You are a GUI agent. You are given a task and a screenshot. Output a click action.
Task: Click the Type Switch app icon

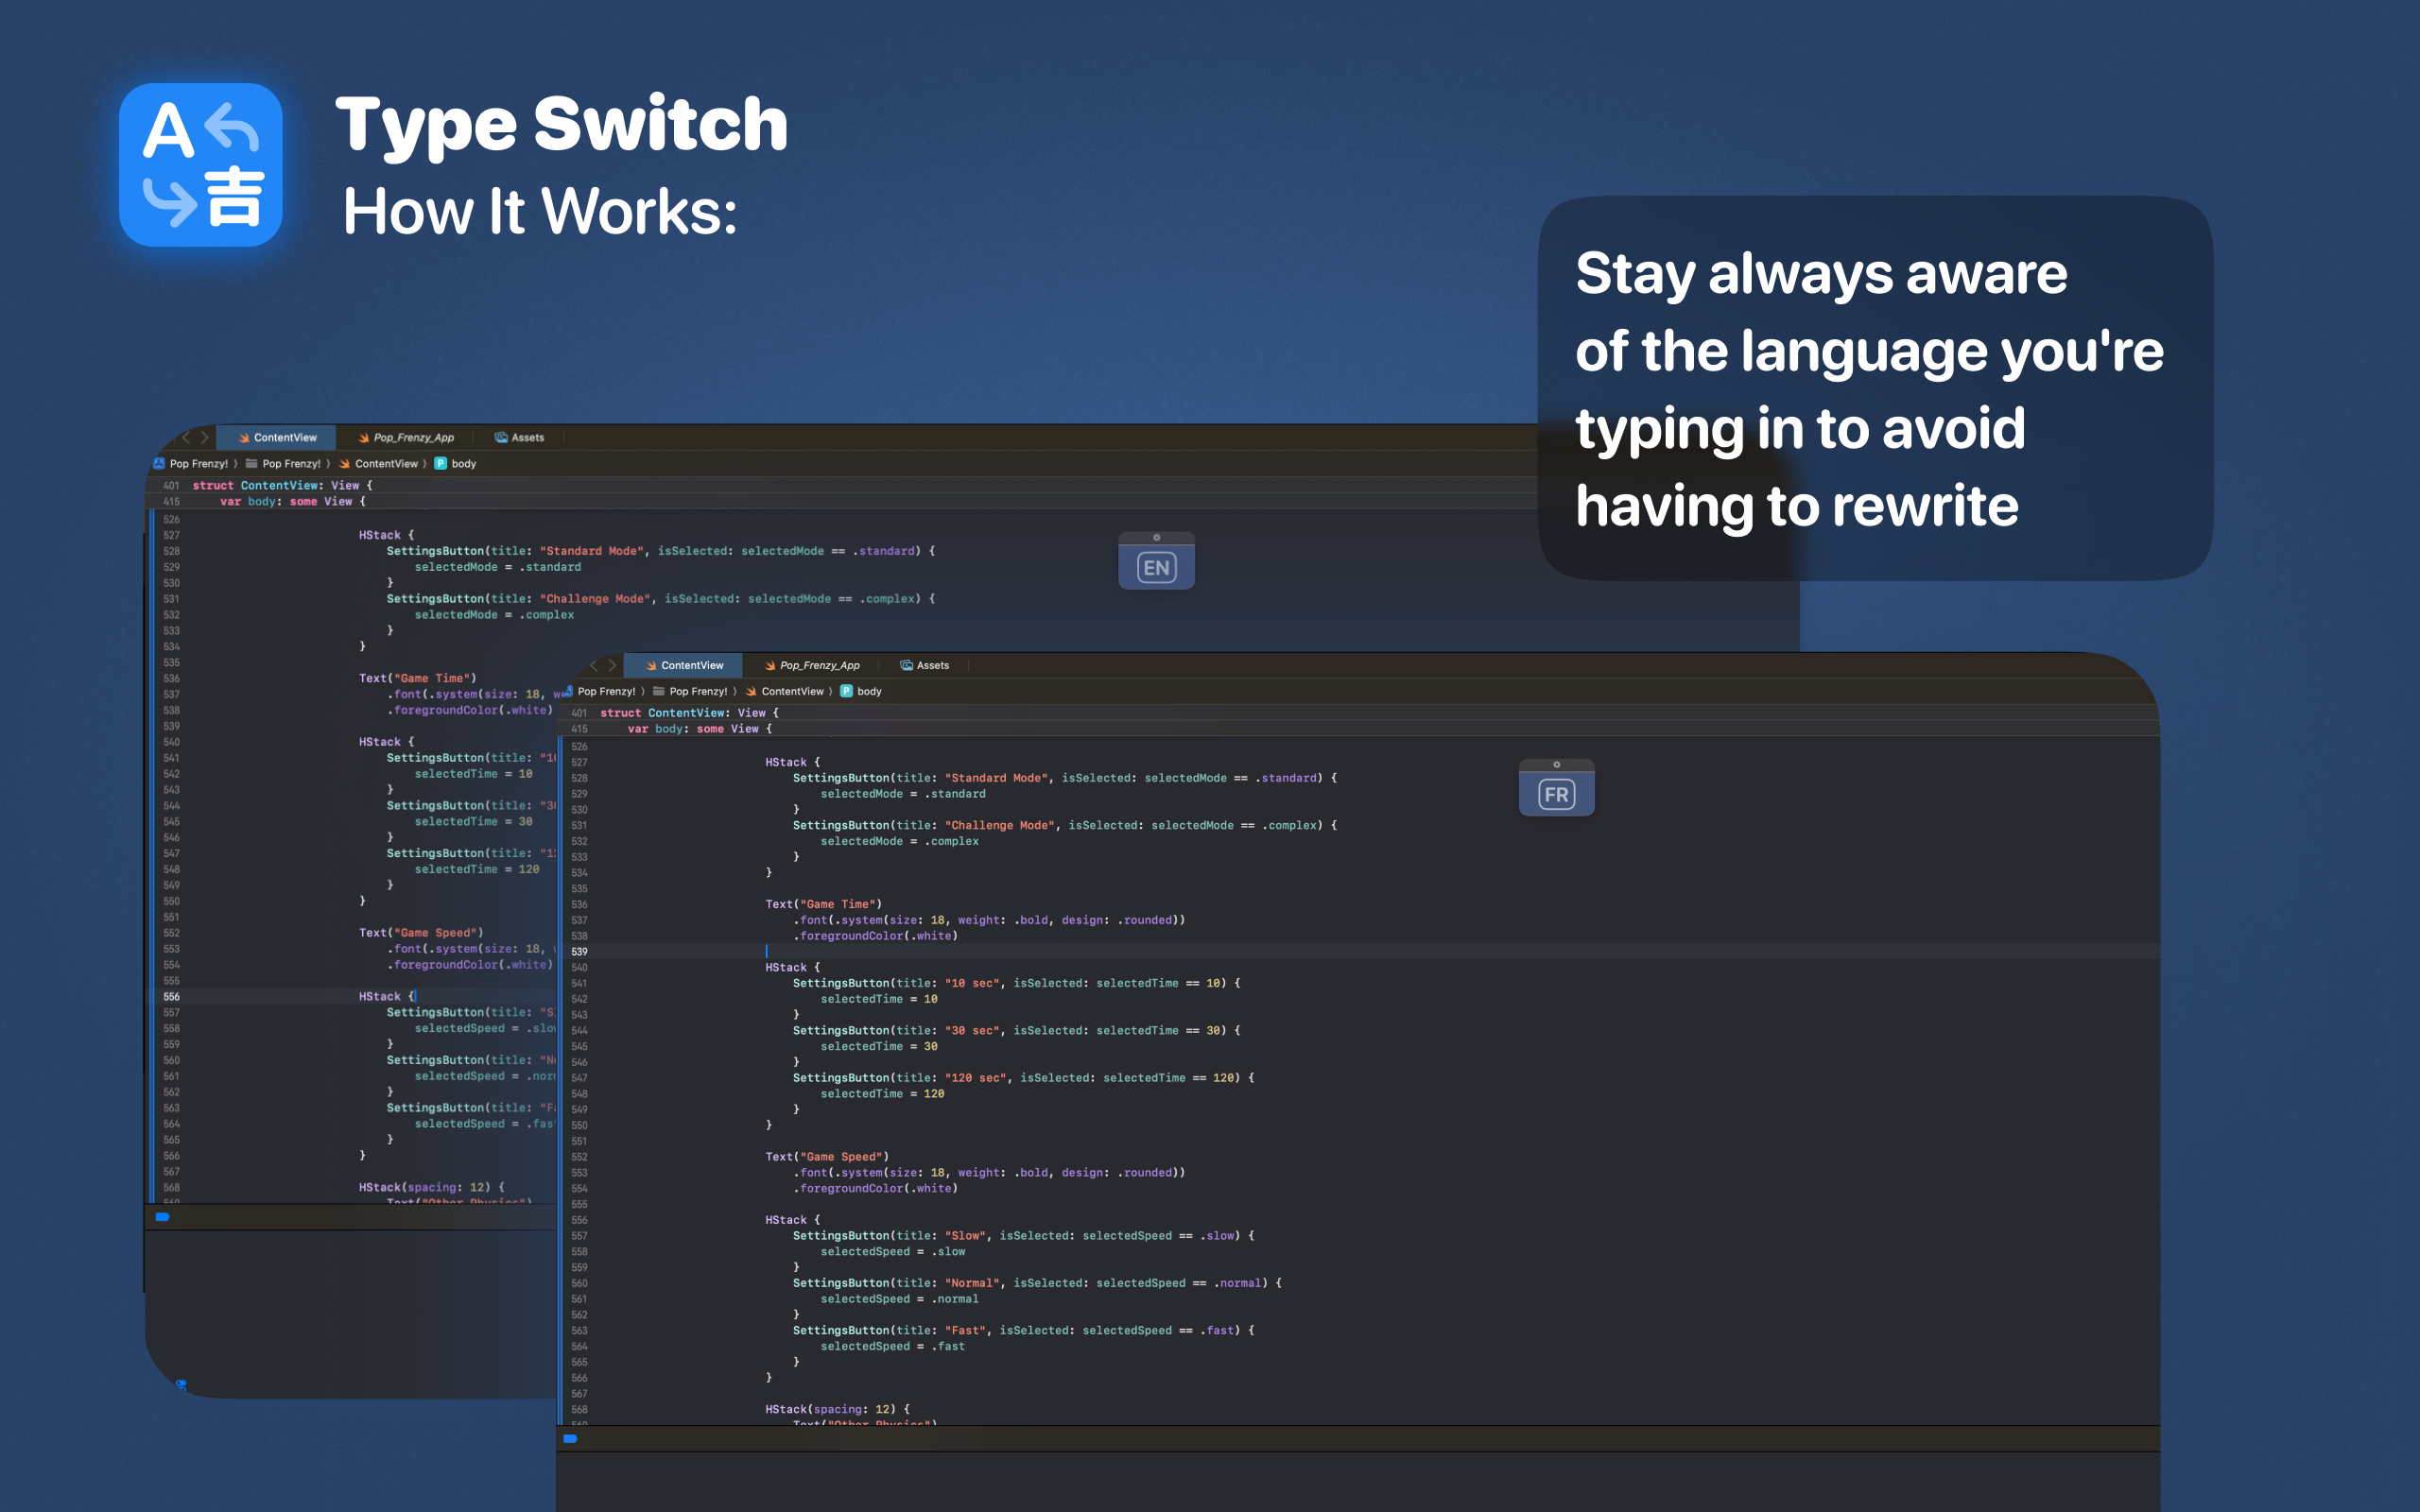[x=200, y=165]
